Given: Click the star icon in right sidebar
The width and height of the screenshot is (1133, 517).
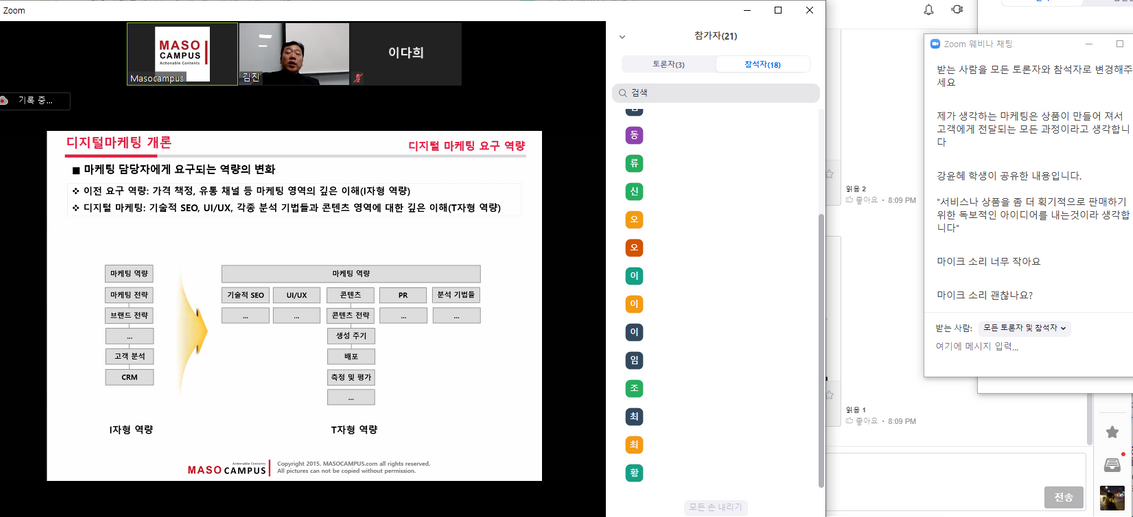Looking at the screenshot, I should [1112, 432].
